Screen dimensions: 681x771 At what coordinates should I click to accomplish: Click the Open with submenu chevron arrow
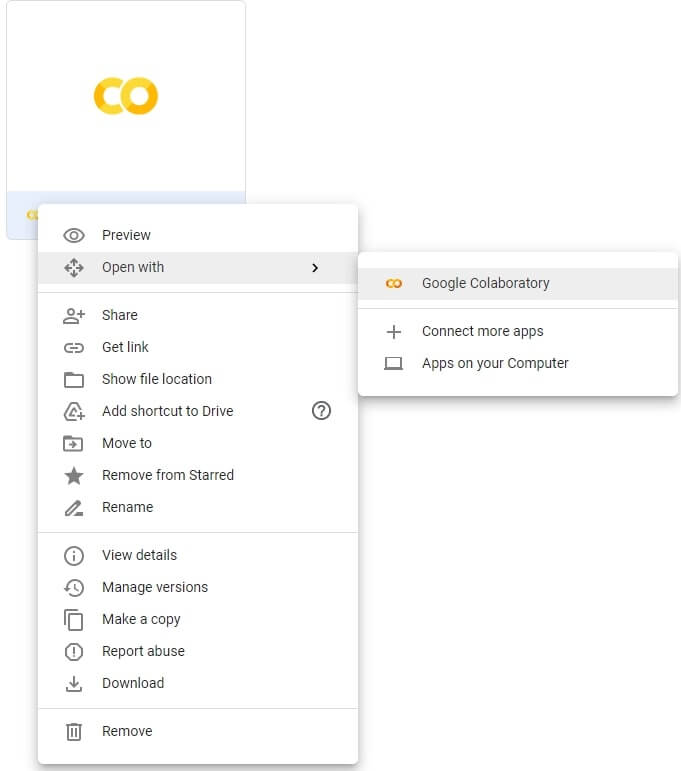315,268
